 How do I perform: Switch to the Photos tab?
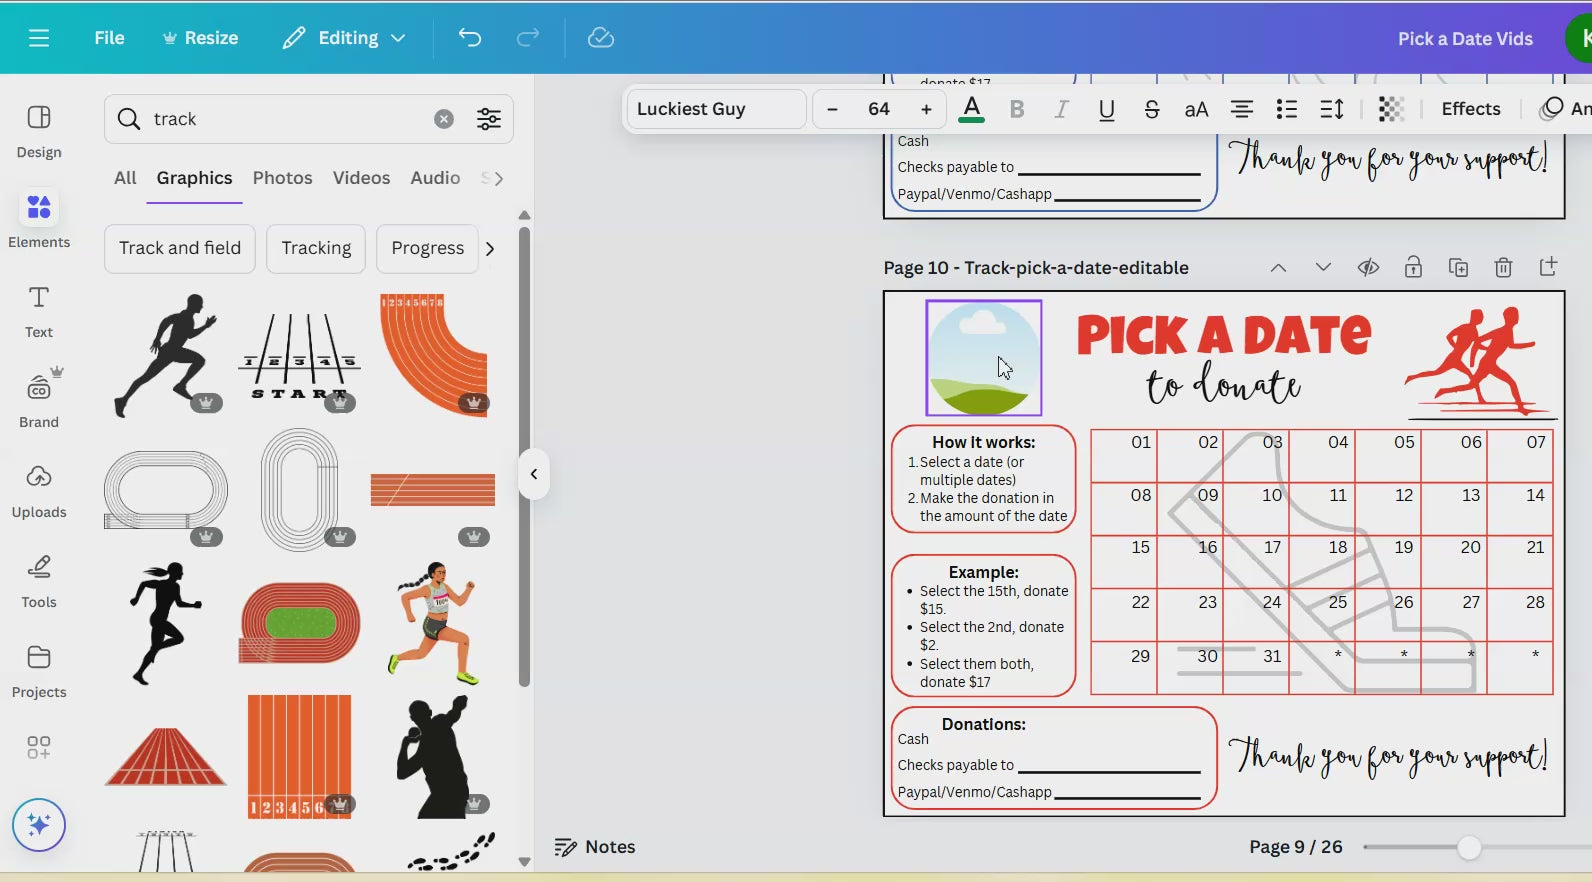coord(282,178)
